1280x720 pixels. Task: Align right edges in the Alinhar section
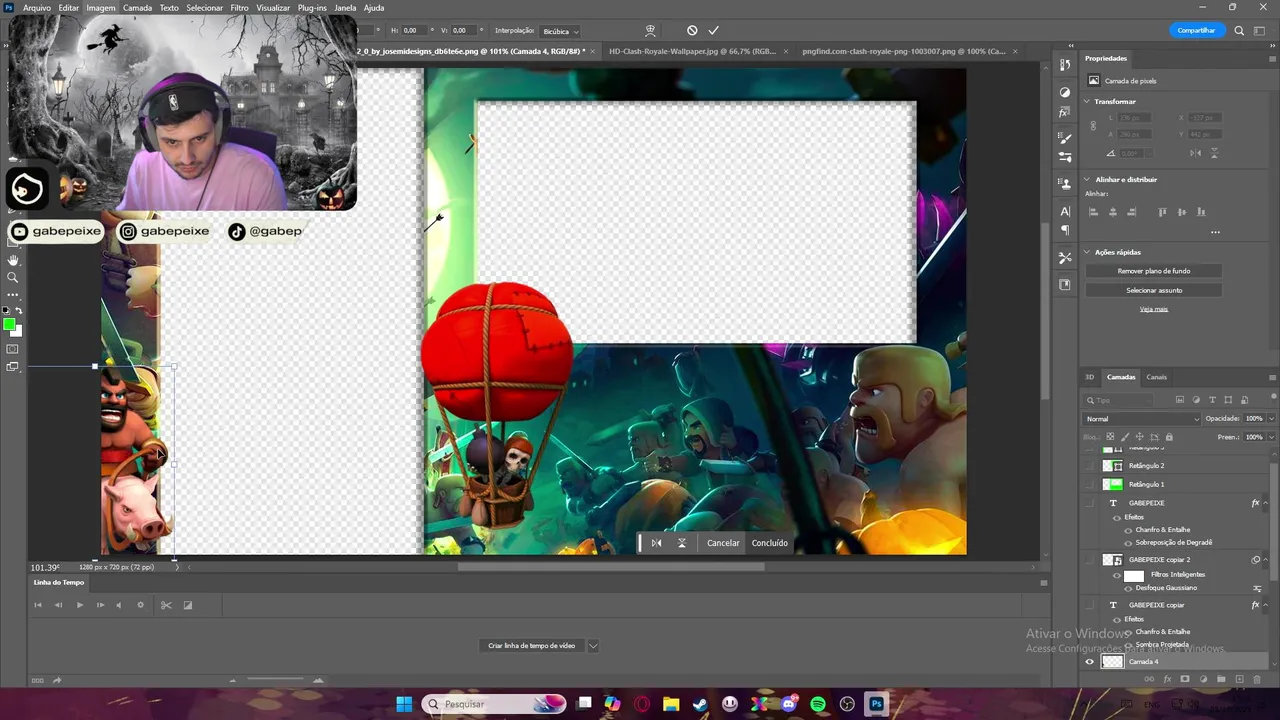click(x=1132, y=212)
